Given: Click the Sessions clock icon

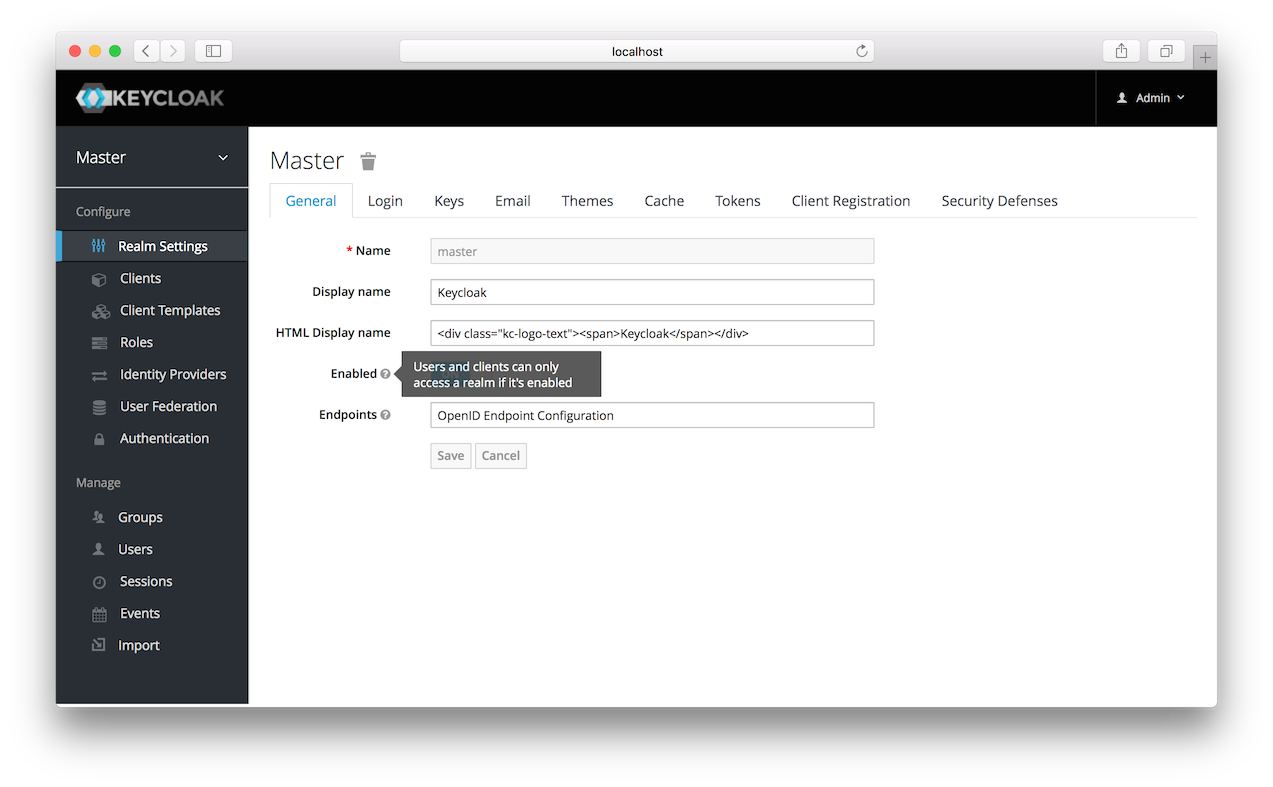Looking at the screenshot, I should (x=99, y=582).
